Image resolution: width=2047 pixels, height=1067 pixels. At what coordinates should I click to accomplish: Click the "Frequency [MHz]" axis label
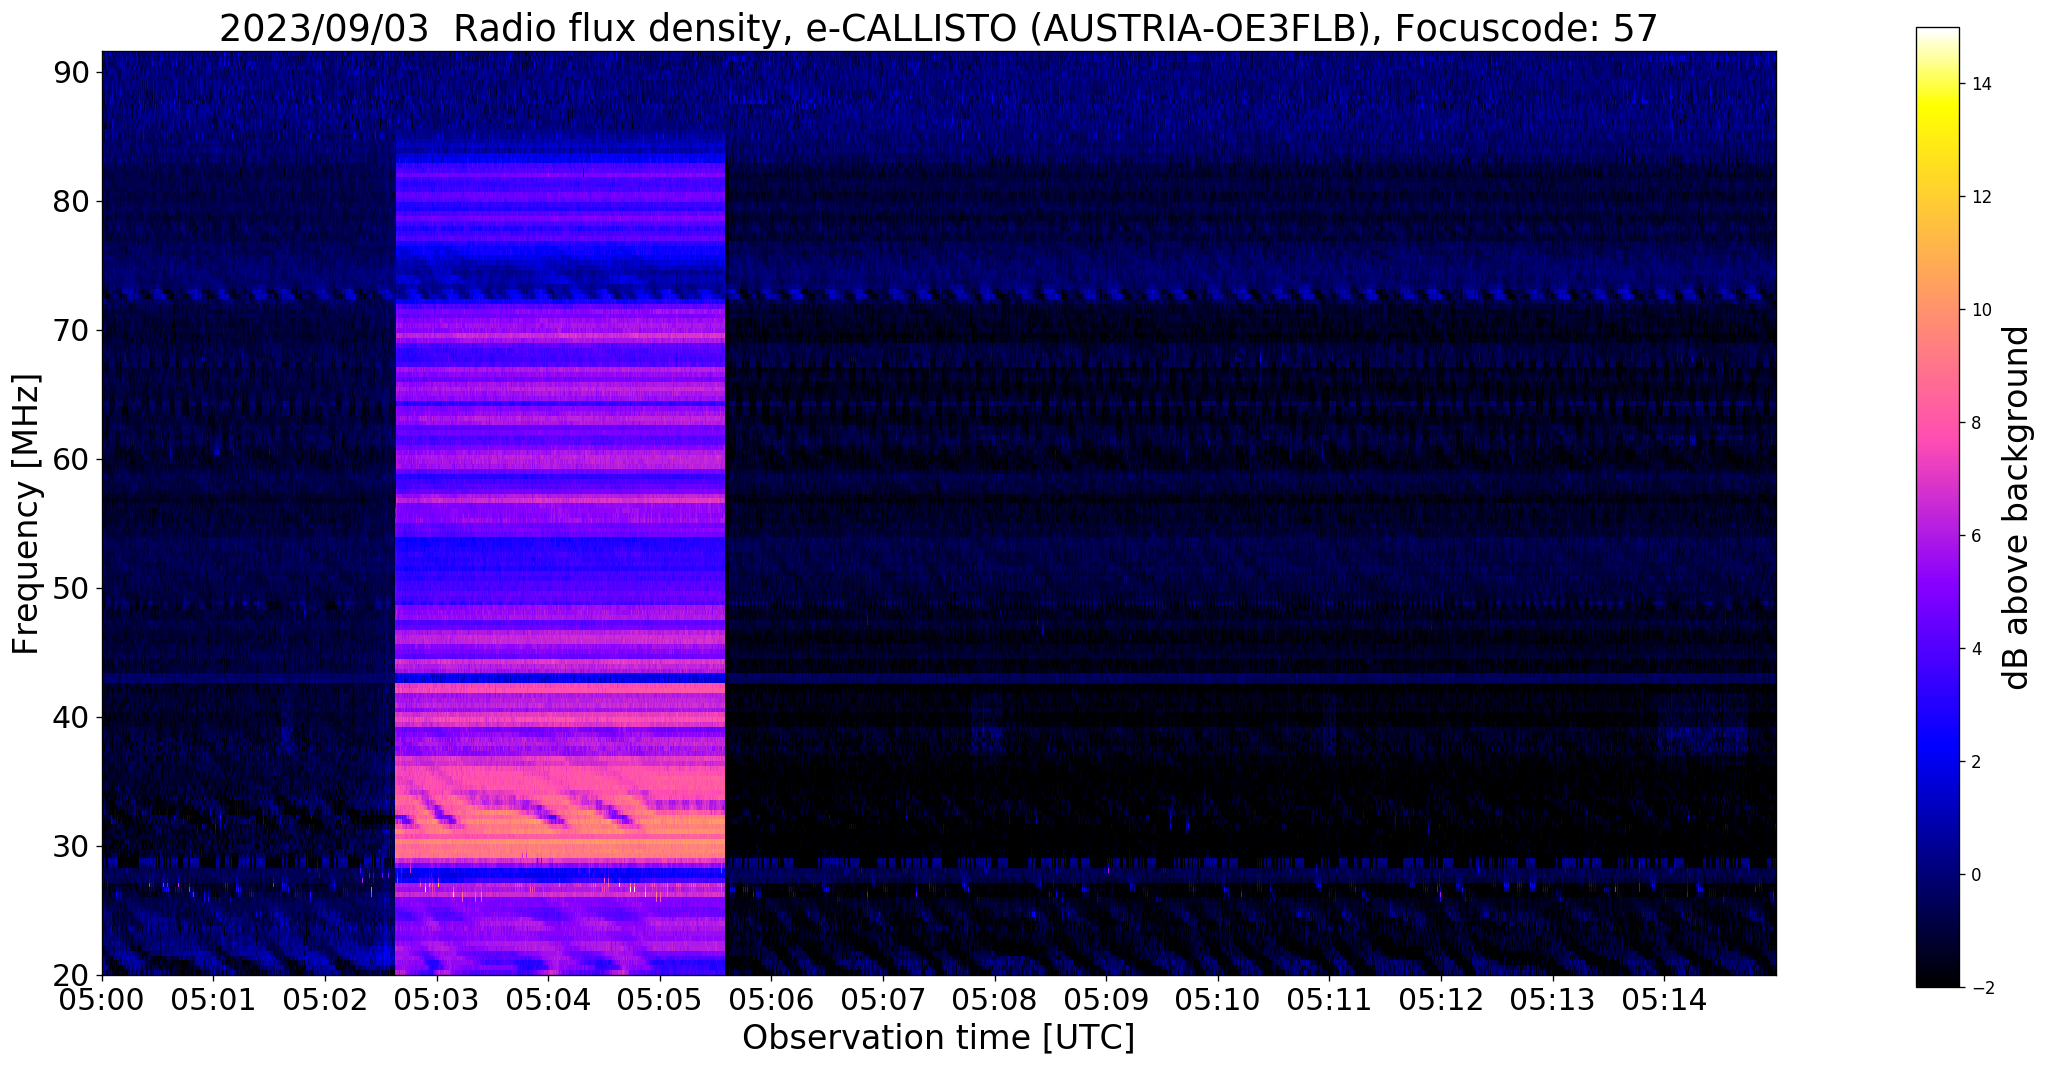tap(27, 514)
